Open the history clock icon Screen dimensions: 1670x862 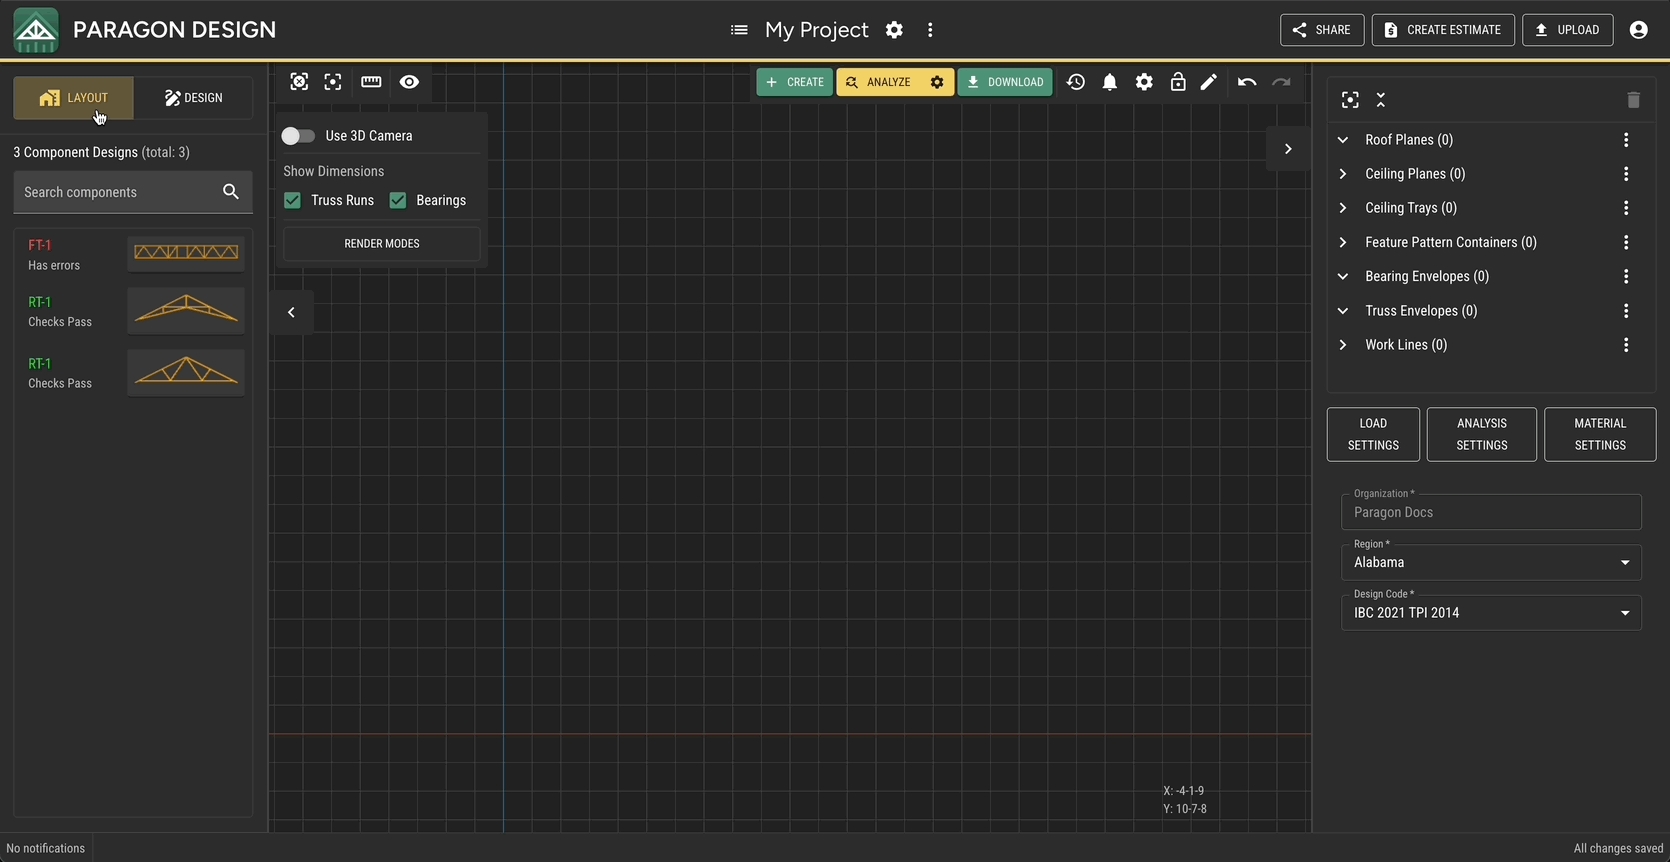point(1075,82)
